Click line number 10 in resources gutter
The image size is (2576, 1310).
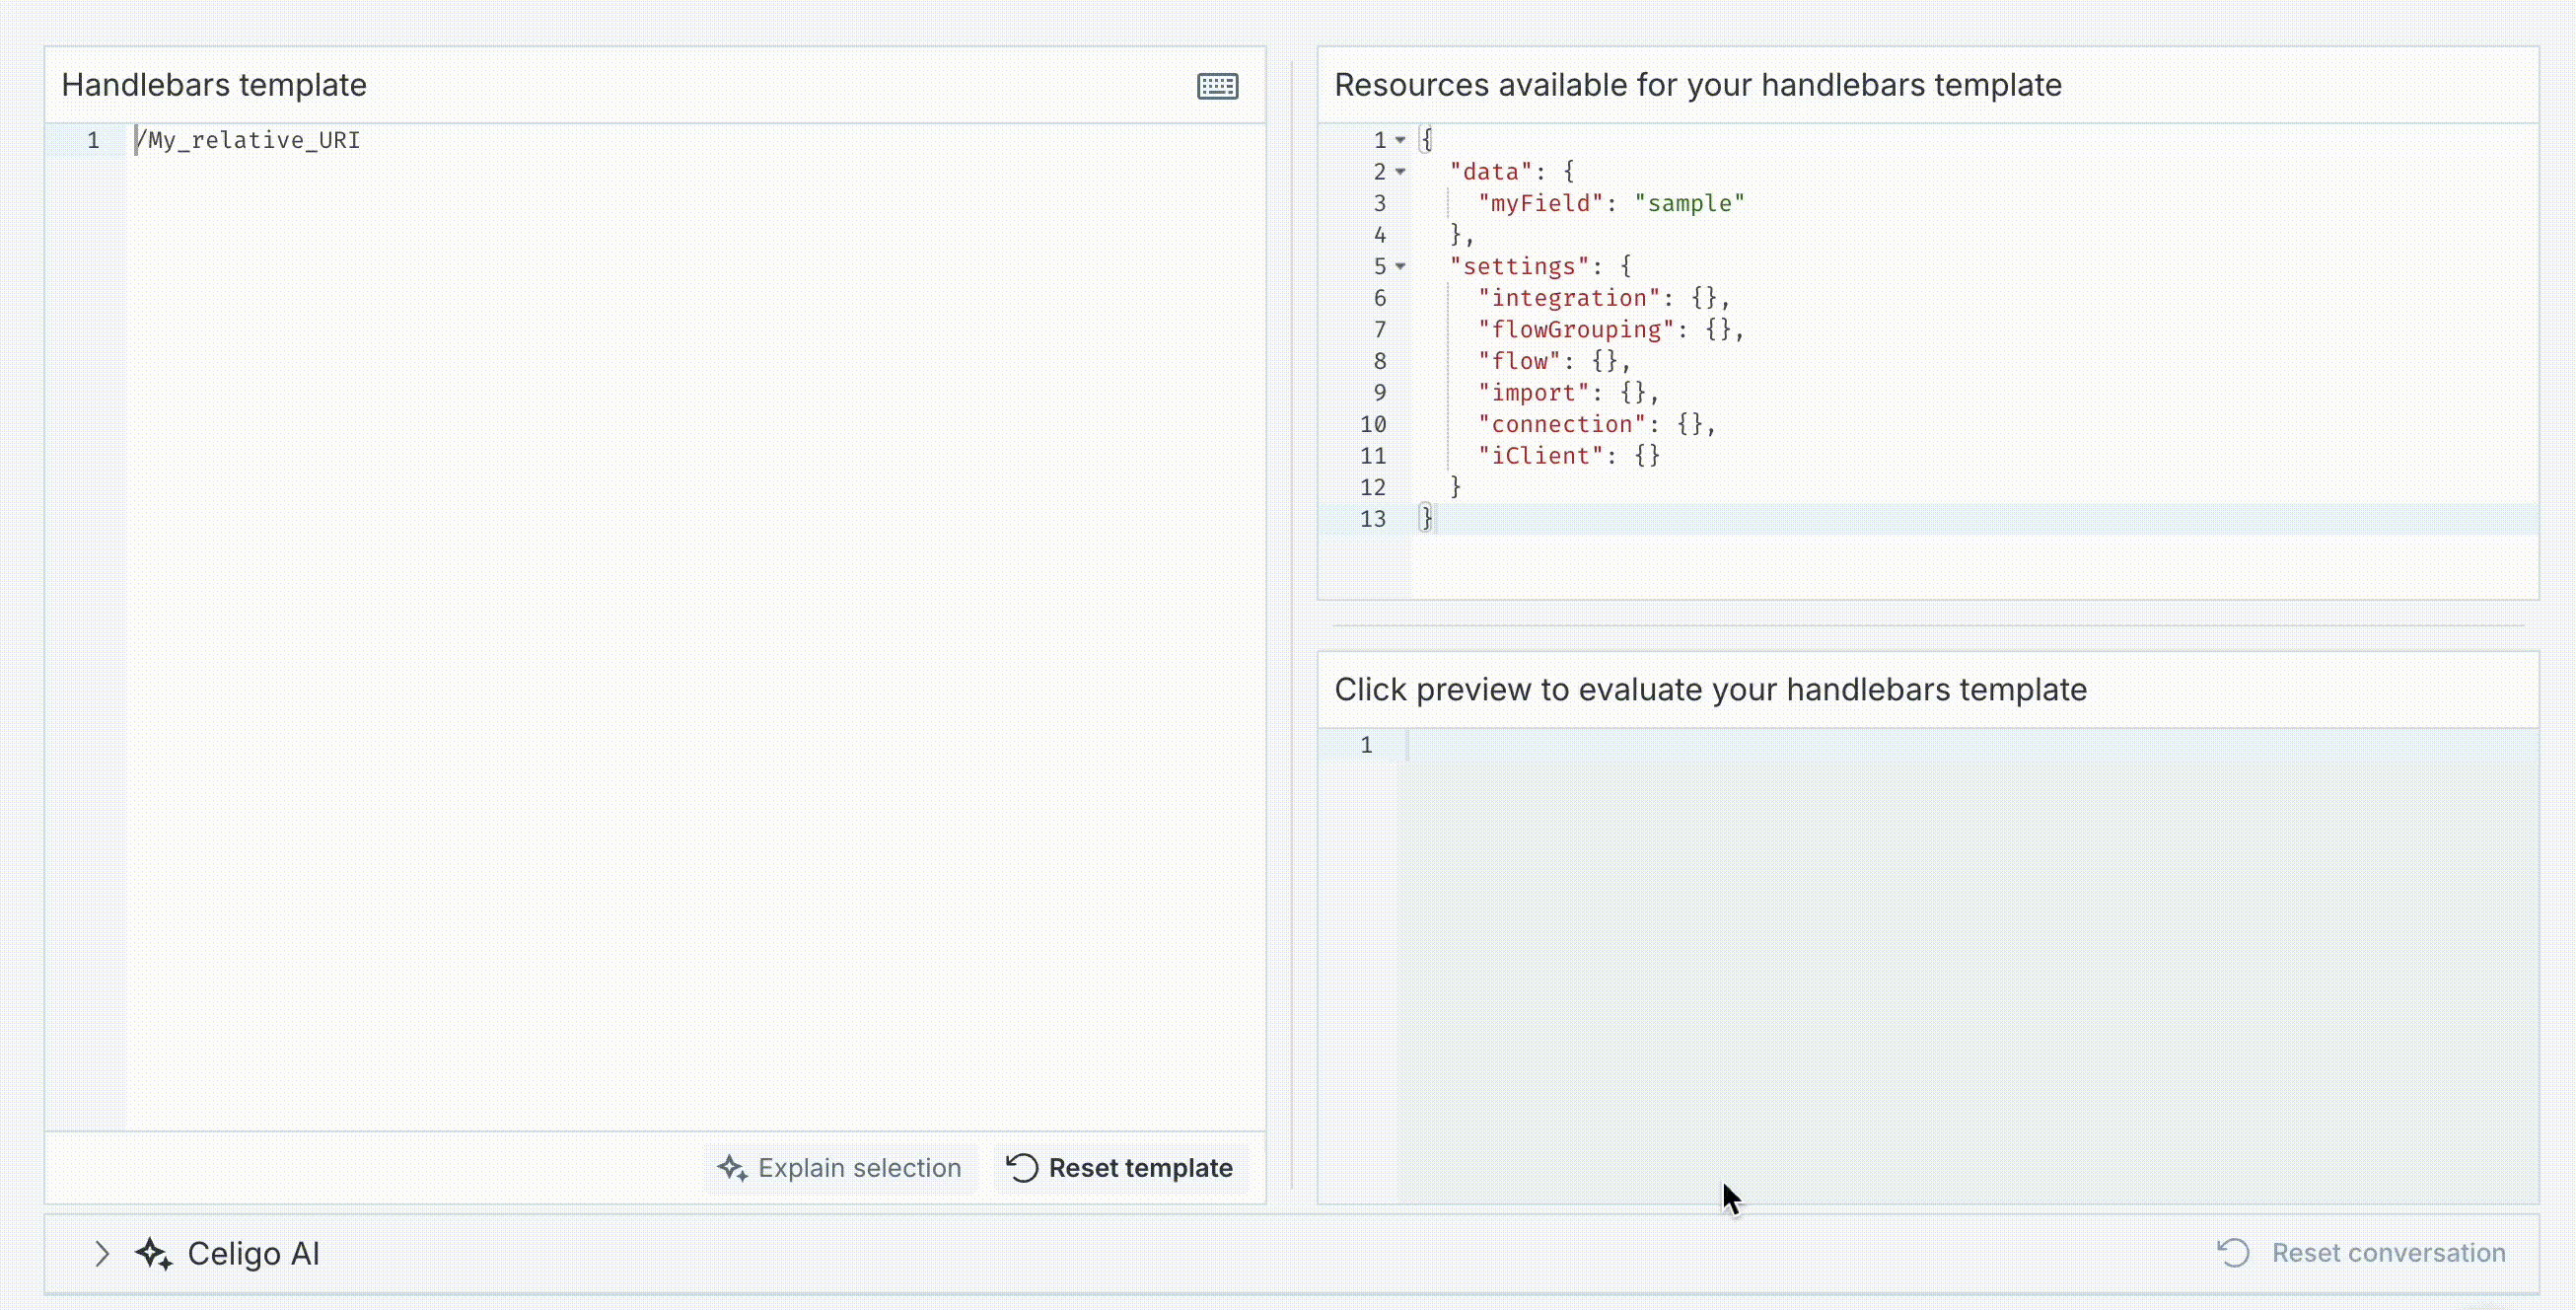pyautogui.click(x=1372, y=424)
